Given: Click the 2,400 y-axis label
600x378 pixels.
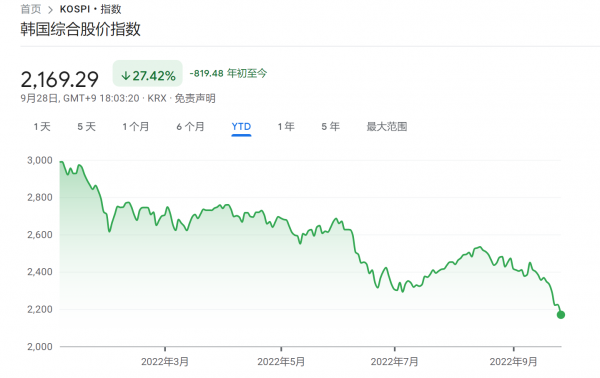Looking at the screenshot, I should (40, 272).
